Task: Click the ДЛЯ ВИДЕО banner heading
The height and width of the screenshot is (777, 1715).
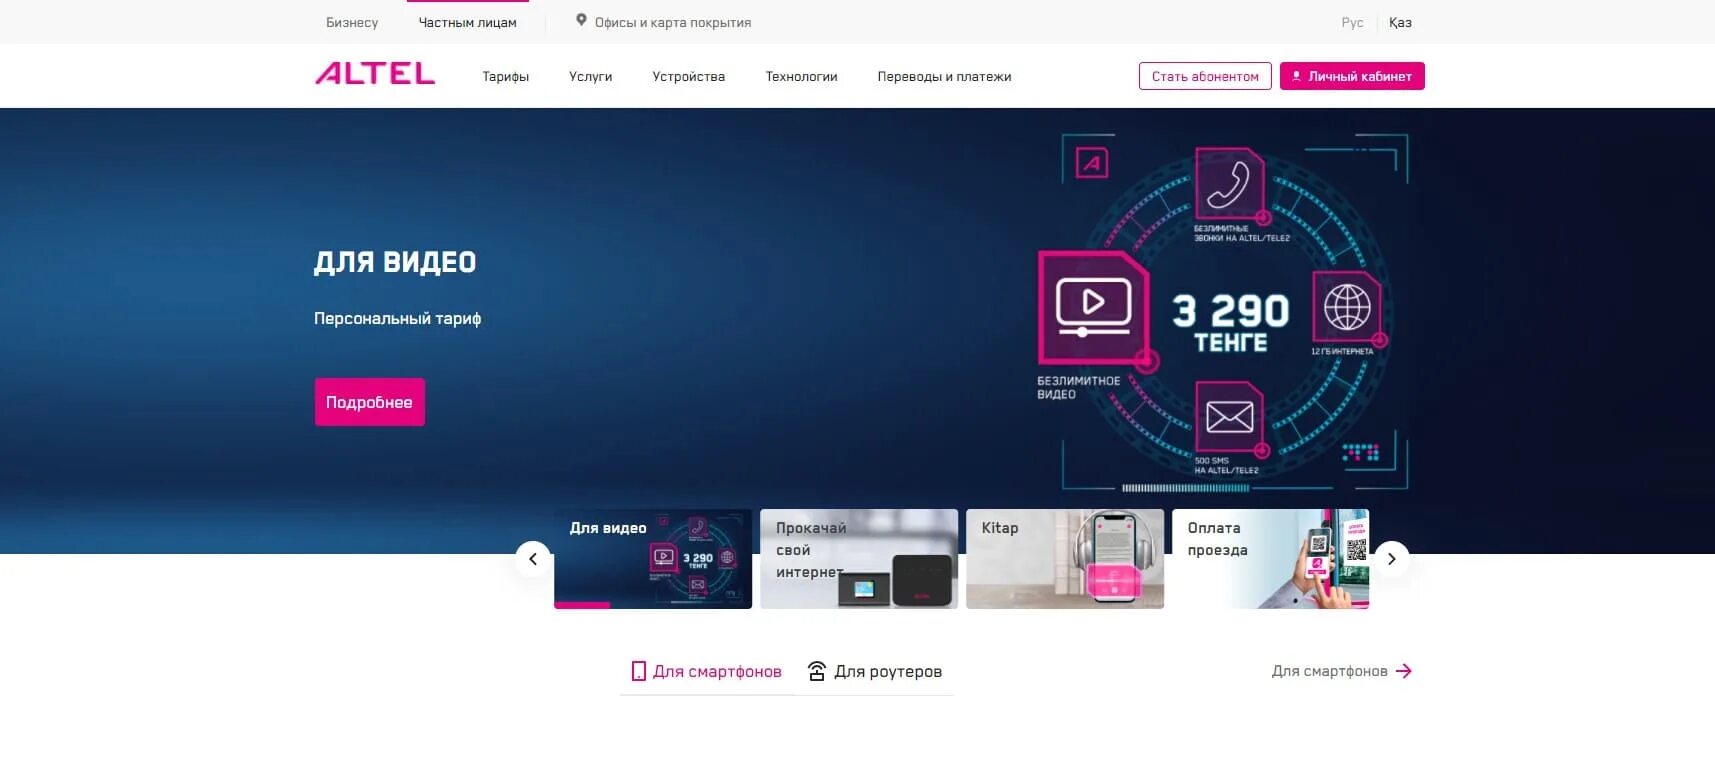Action: tap(395, 262)
